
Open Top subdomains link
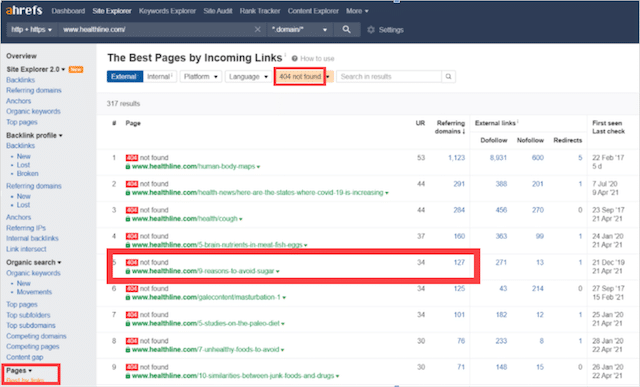coord(31,326)
